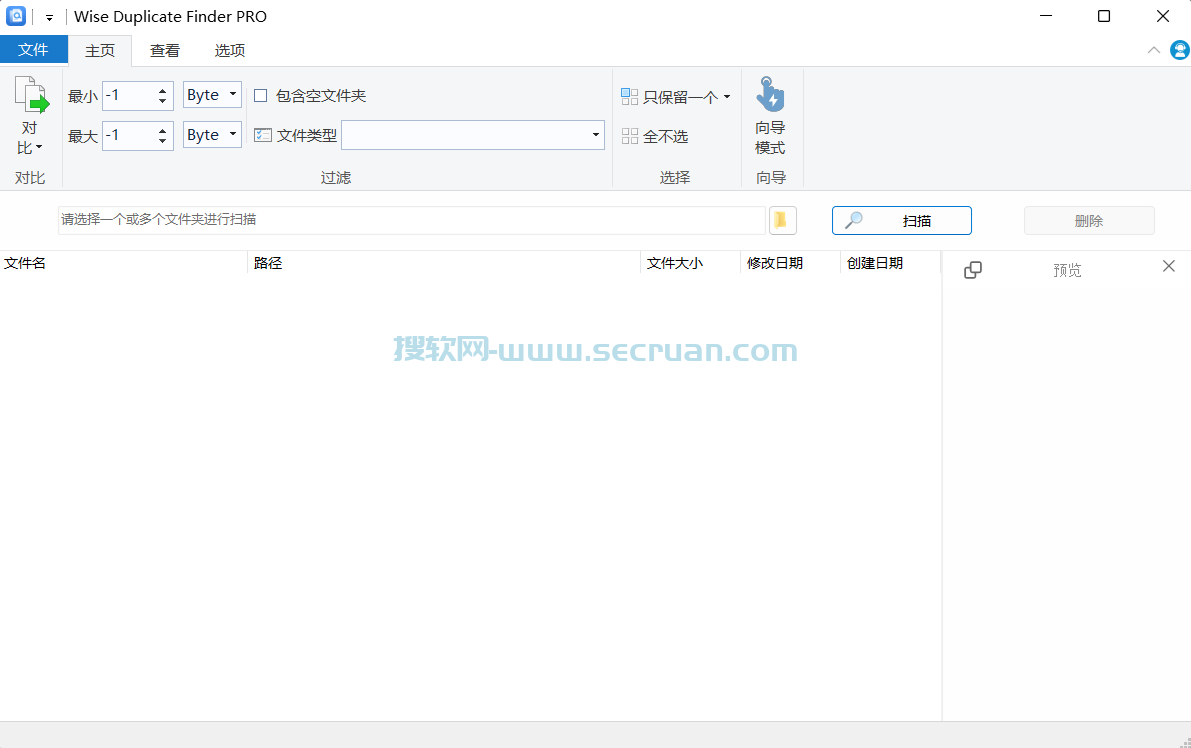Maximize the Wise Duplicate Finder window

point(1104,16)
